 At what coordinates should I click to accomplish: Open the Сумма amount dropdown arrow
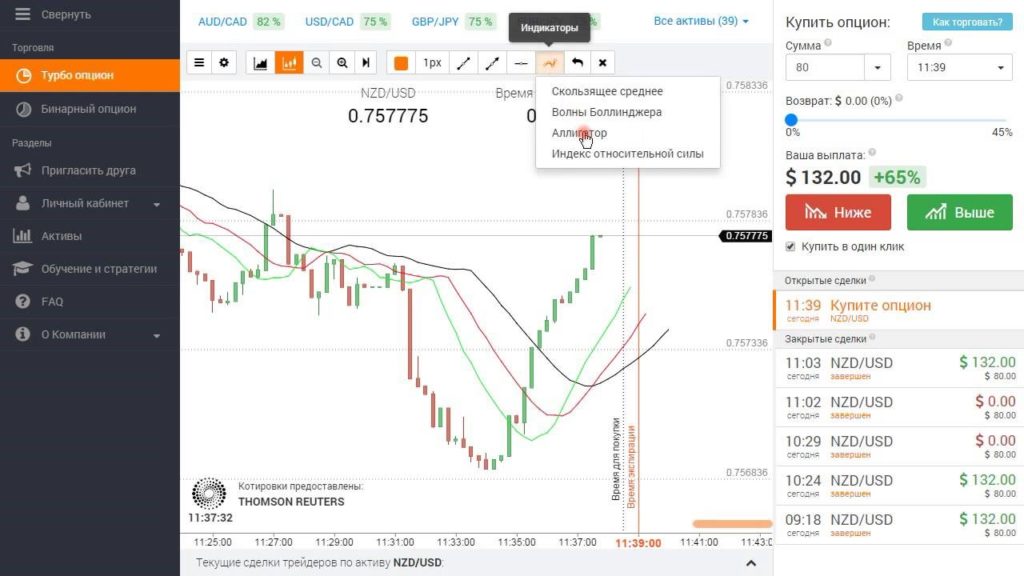[x=878, y=67]
